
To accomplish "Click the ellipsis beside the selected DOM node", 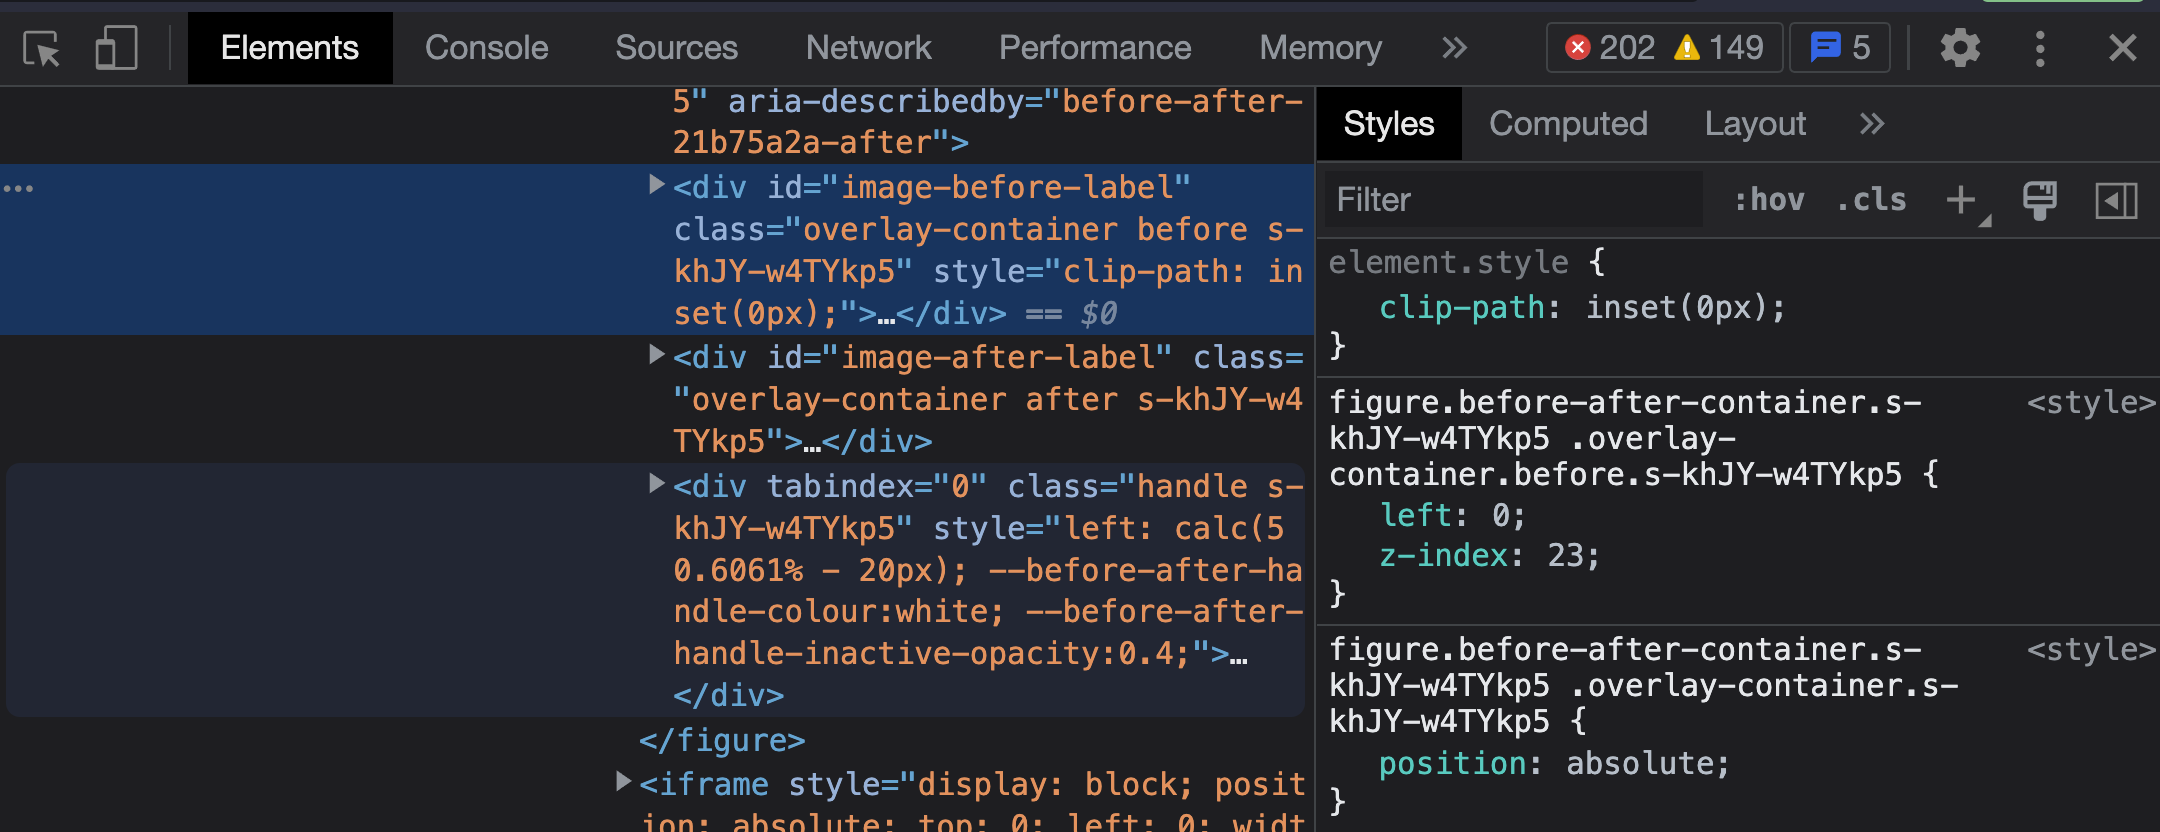I will [18, 188].
